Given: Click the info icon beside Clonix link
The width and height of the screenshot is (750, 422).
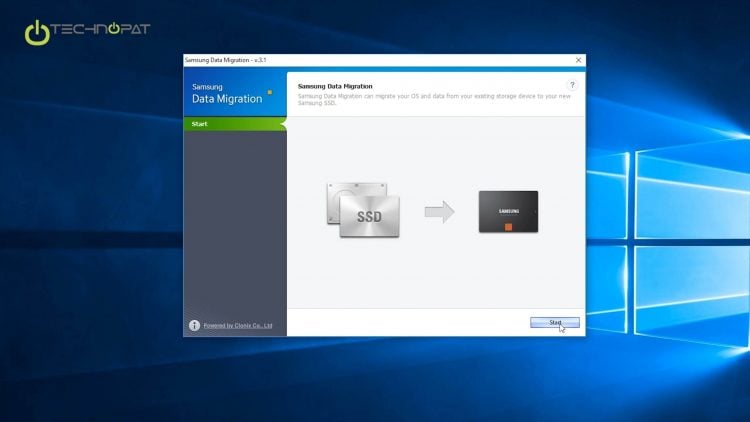Looking at the screenshot, I should pyautogui.click(x=194, y=325).
